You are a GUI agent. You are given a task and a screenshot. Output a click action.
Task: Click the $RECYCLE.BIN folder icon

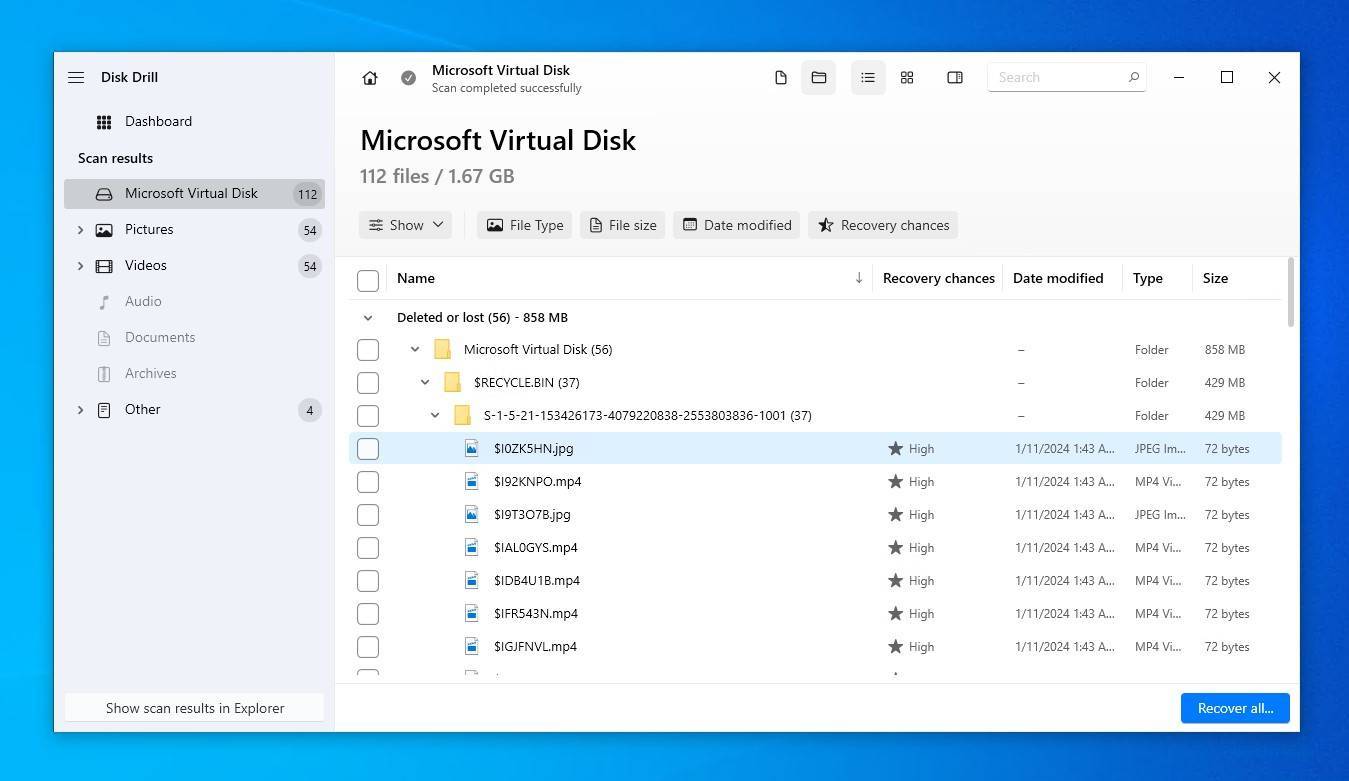pos(452,382)
